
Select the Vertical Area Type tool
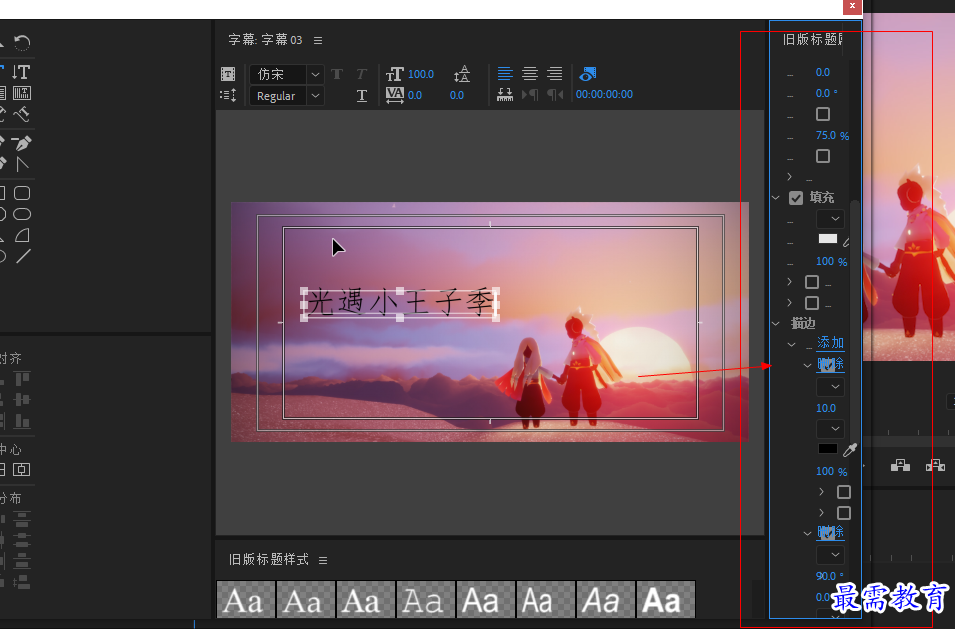tap(22, 93)
